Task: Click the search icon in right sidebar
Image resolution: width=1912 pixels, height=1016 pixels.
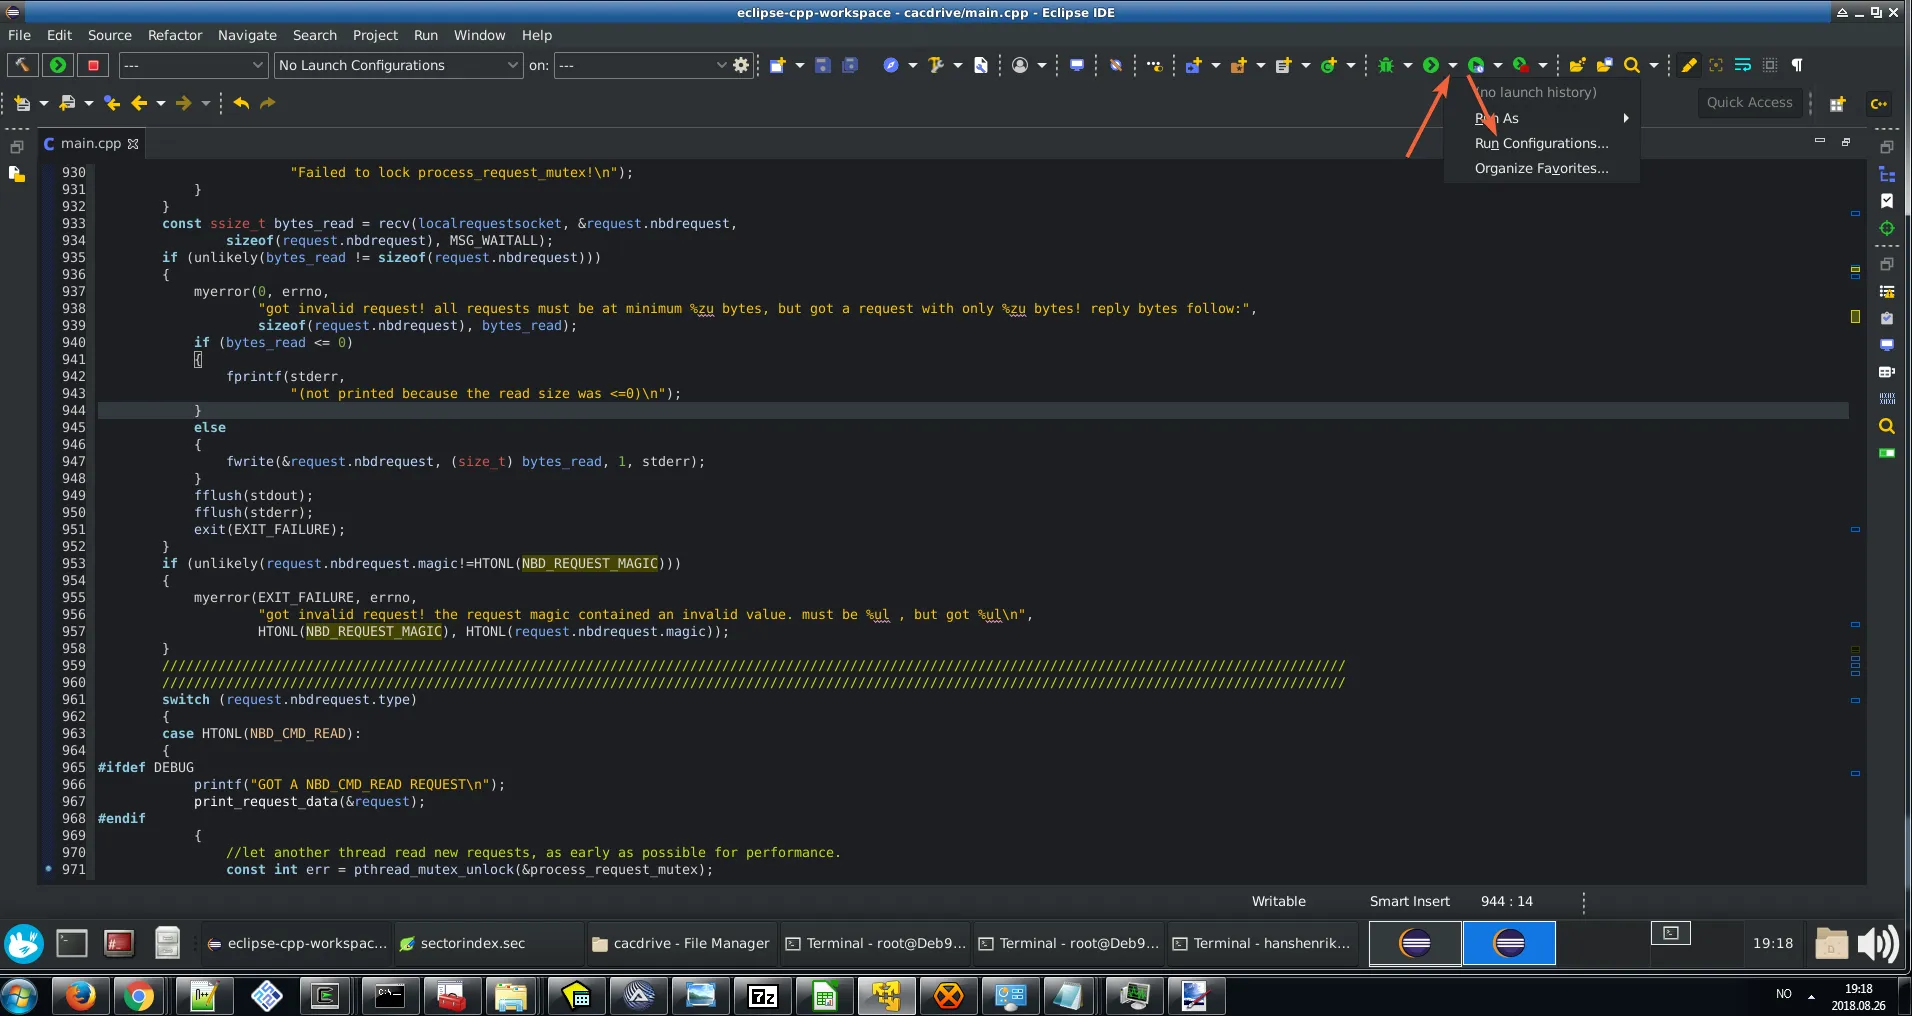Action: pyautogui.click(x=1887, y=426)
